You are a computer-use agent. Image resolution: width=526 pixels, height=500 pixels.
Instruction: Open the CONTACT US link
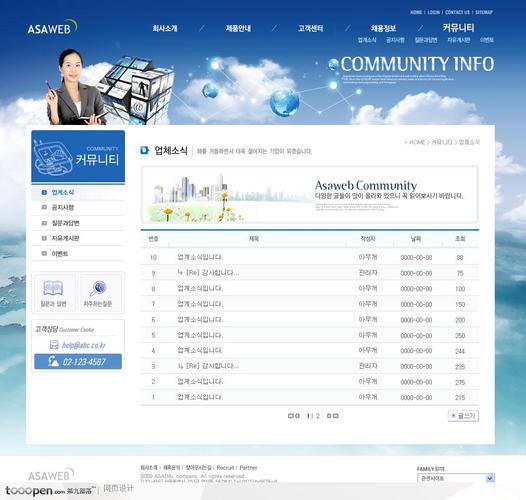pyautogui.click(x=458, y=12)
